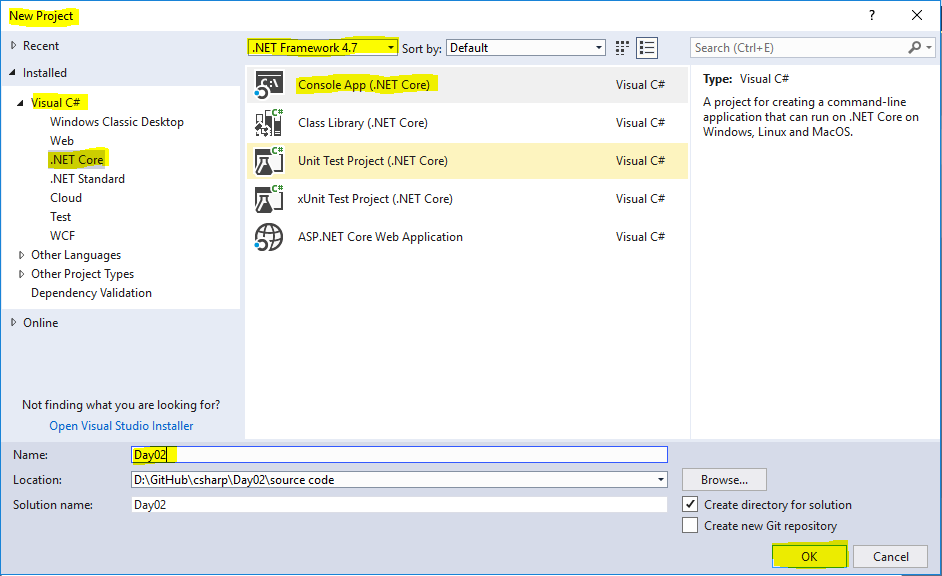Select Unit Test Project (.NET Core) name
This screenshot has height=576, width=942.
tap(372, 160)
